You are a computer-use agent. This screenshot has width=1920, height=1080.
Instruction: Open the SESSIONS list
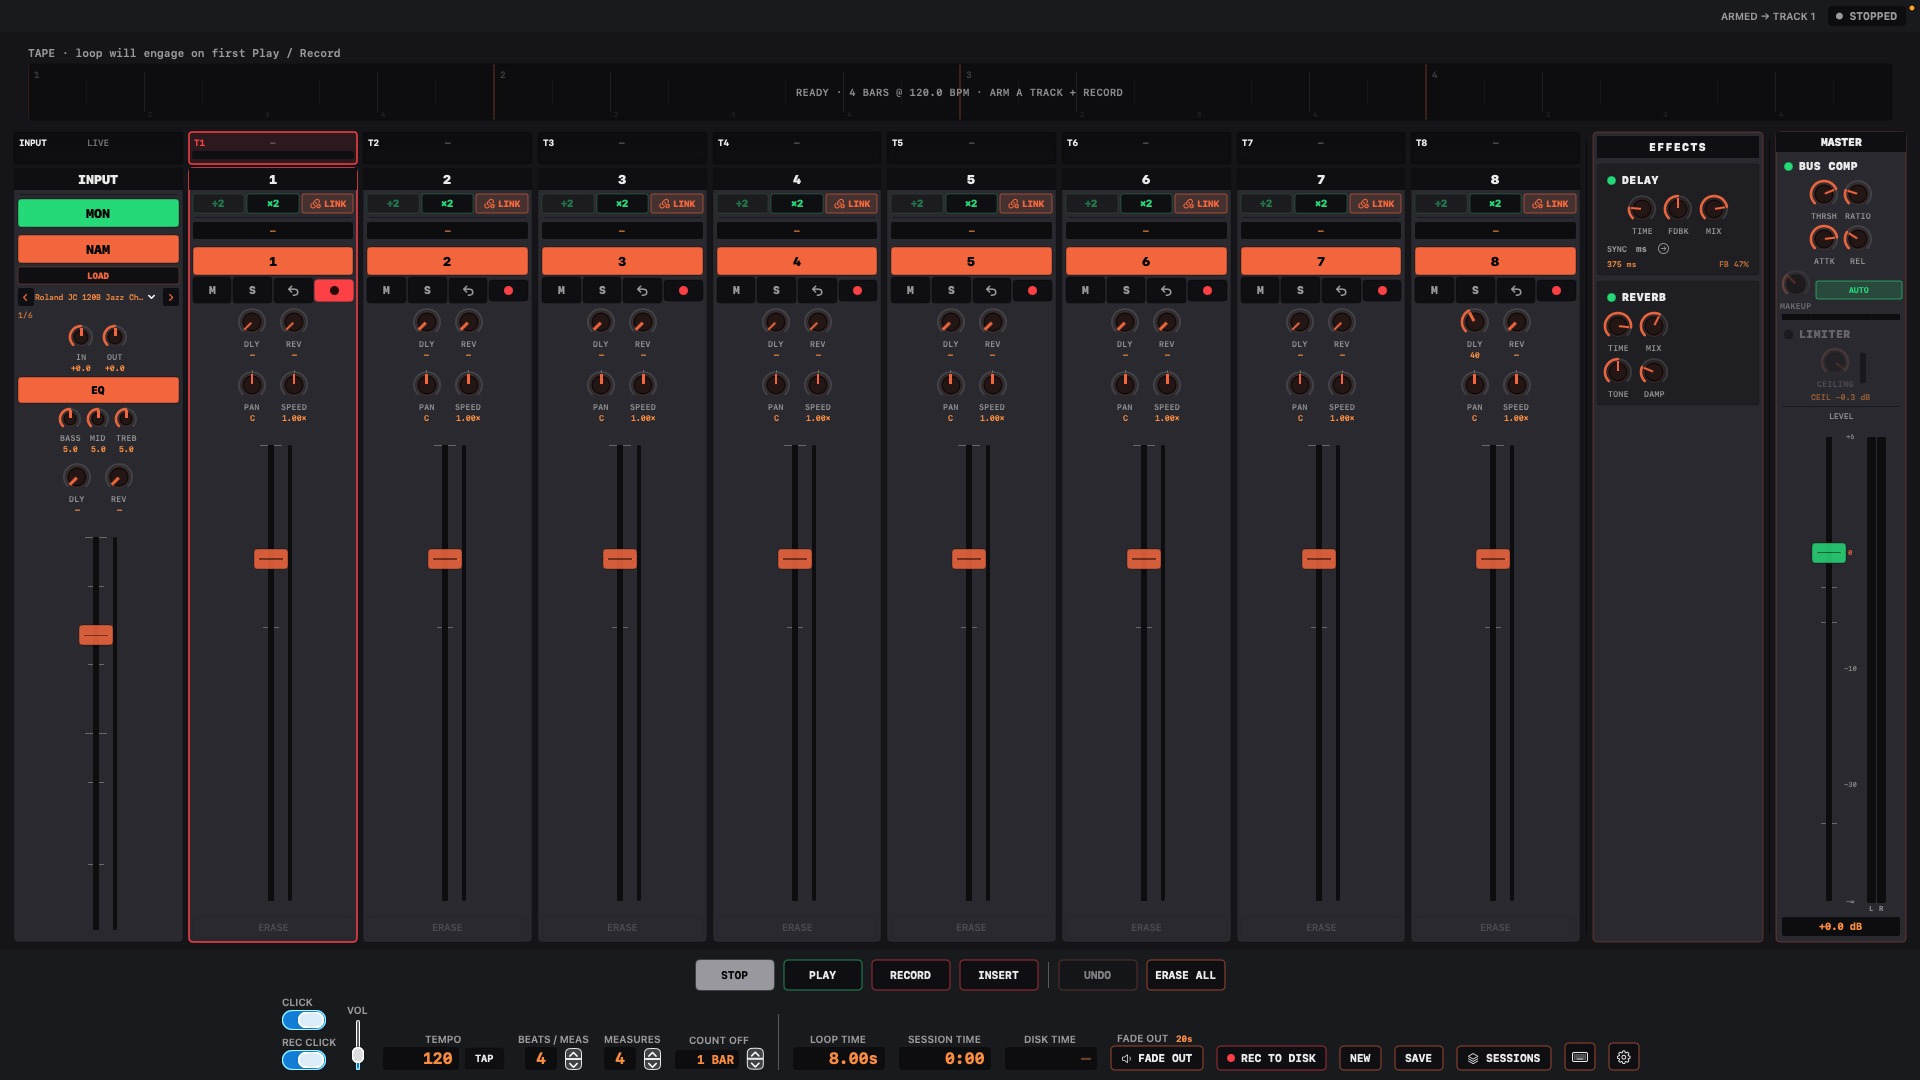pos(1503,1058)
